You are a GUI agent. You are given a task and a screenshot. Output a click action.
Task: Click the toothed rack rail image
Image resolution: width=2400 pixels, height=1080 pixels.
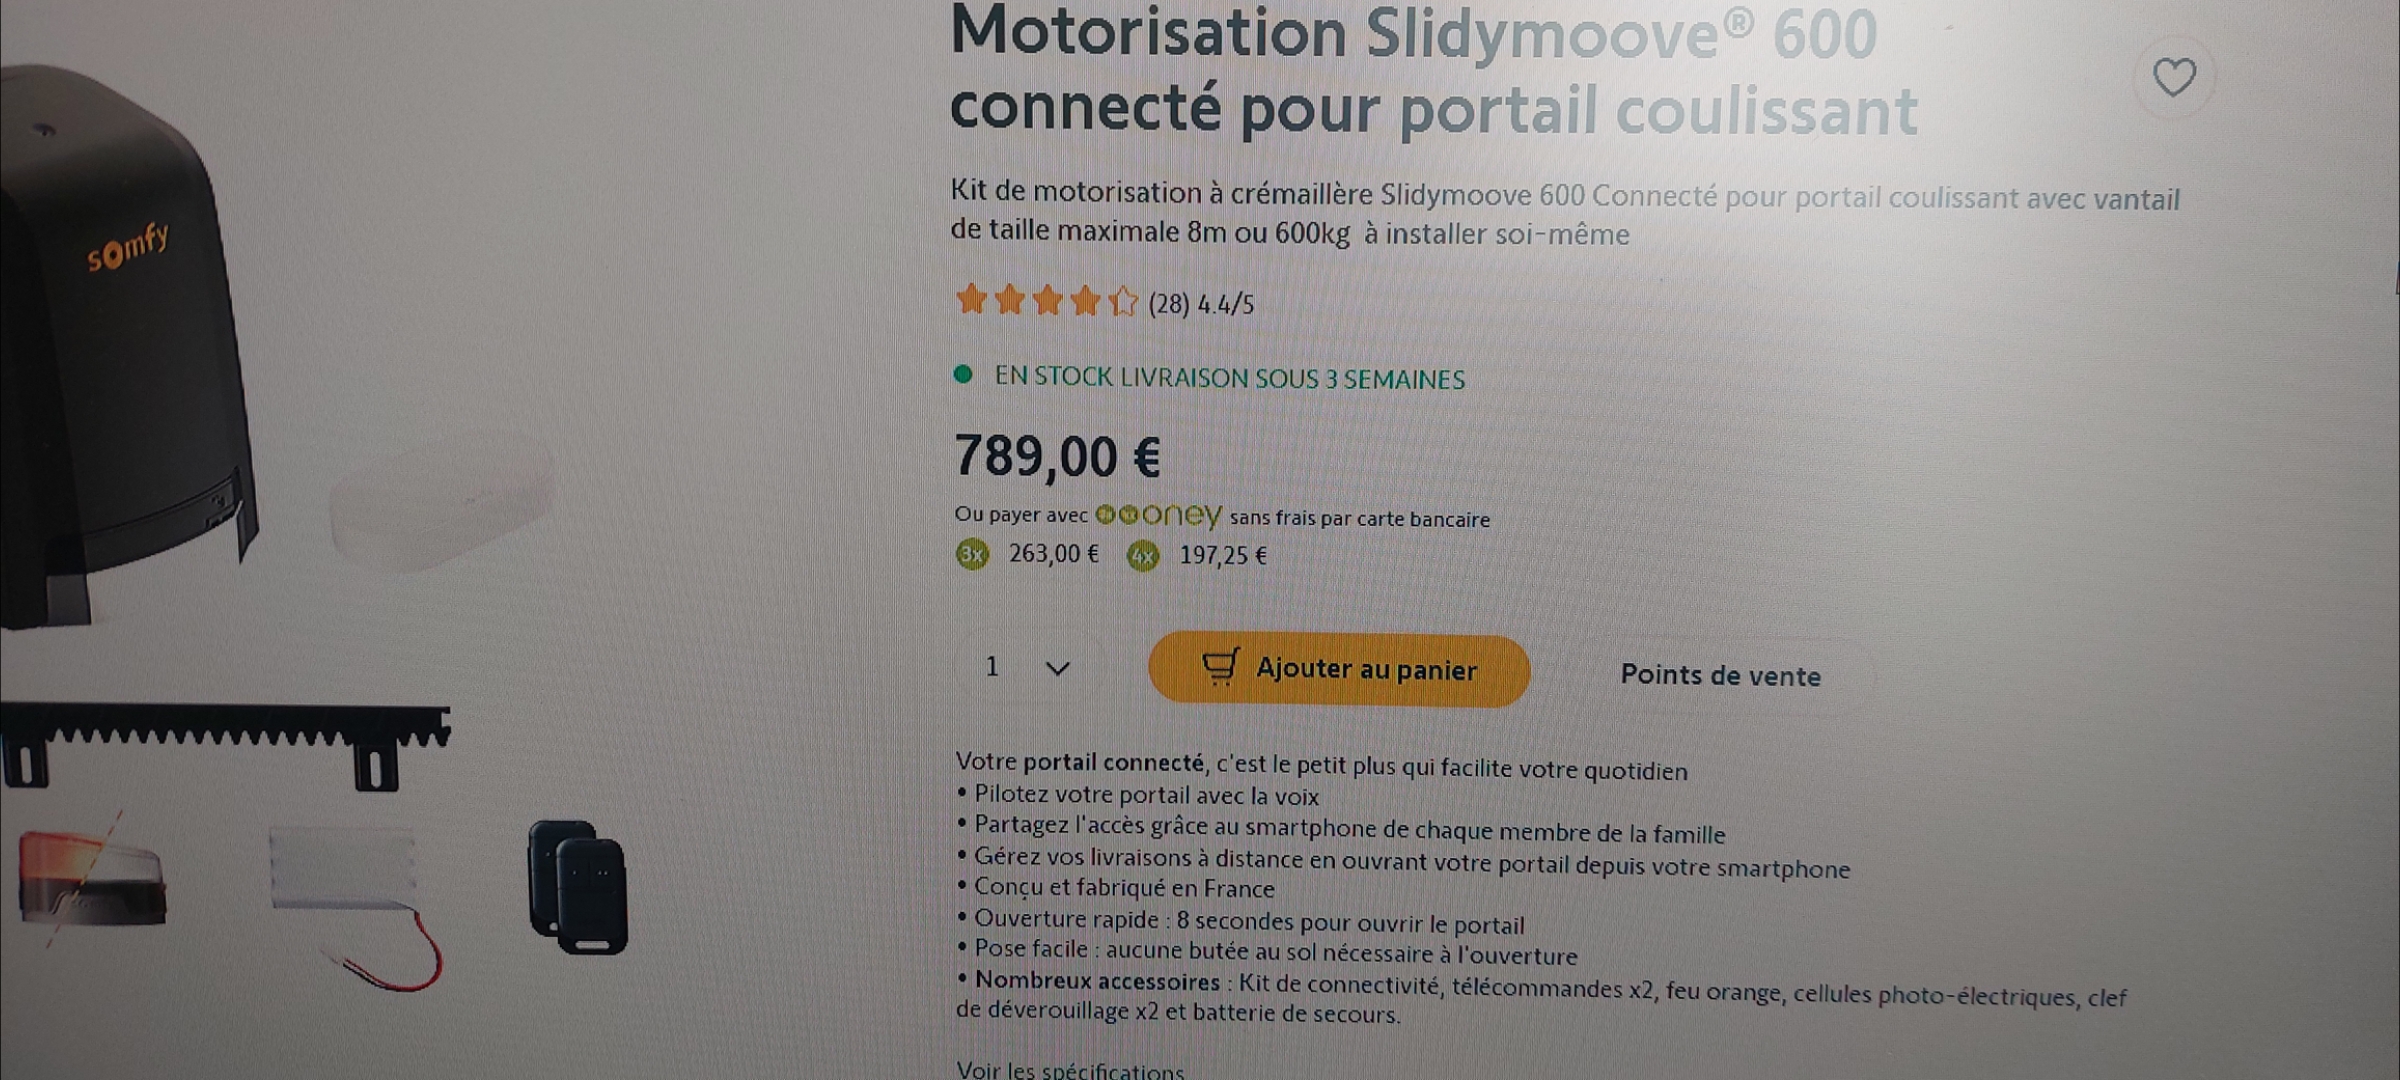225,743
